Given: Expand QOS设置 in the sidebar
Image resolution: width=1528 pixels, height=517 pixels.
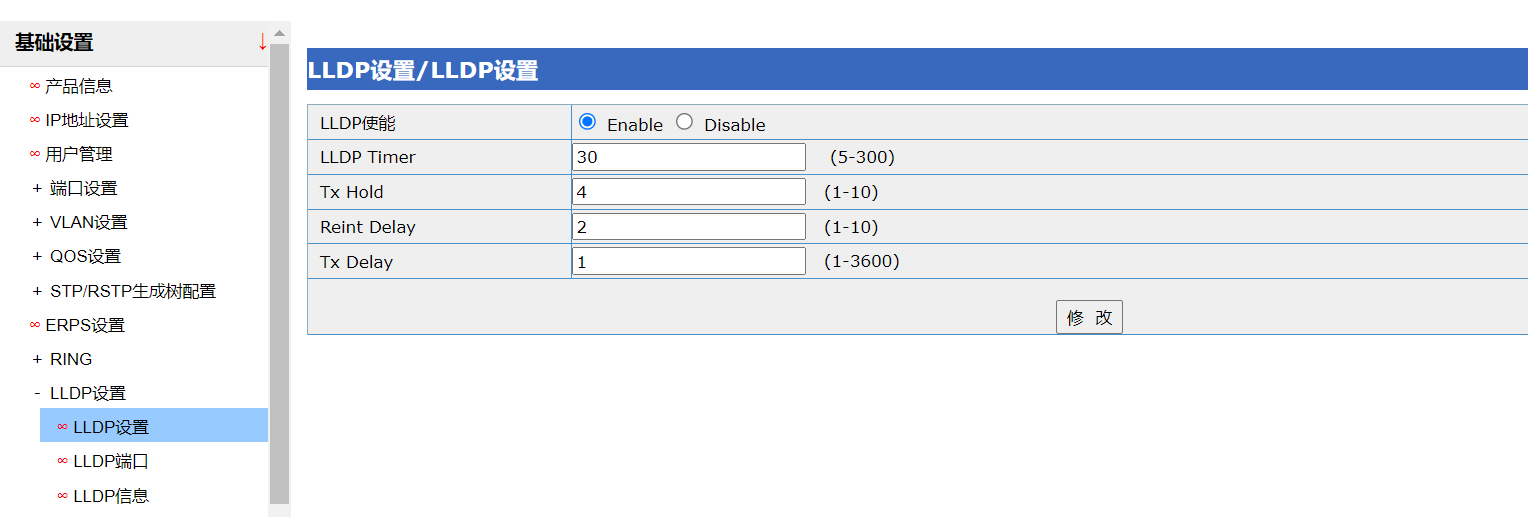Looking at the screenshot, I should tap(85, 256).
